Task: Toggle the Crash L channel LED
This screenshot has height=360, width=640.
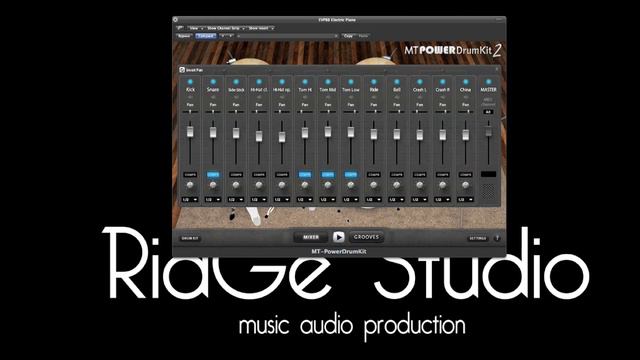Action: coord(420,82)
